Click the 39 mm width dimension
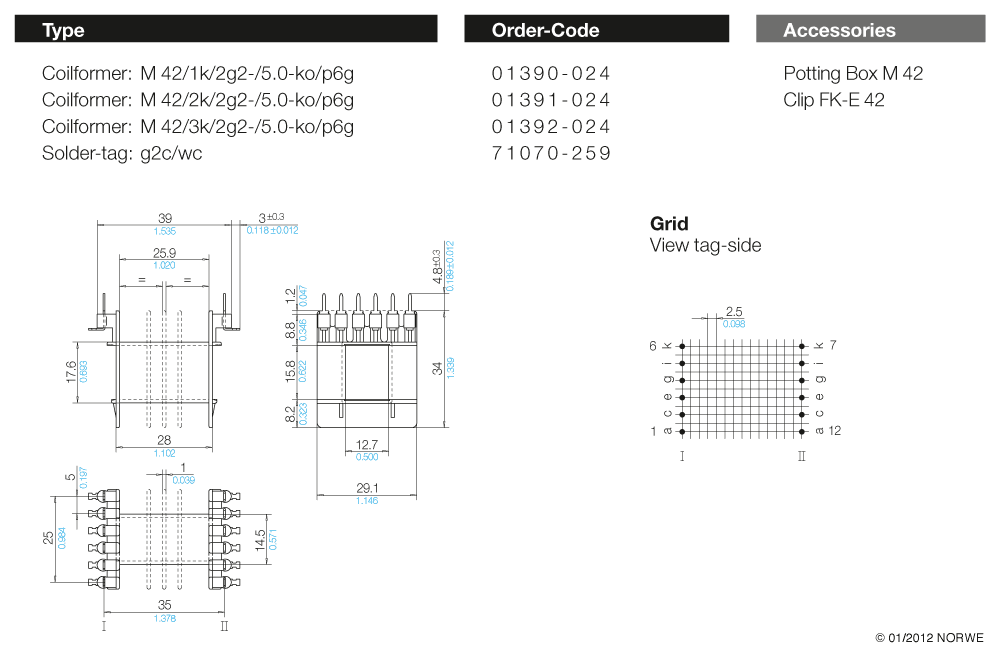Image resolution: width=1000 pixels, height=659 pixels. [166, 219]
